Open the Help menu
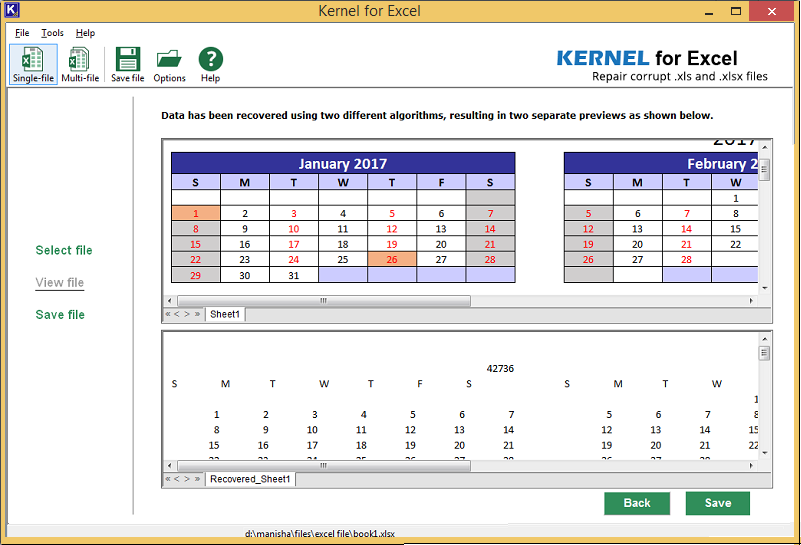Viewport: 801px width, 545px height. (x=85, y=33)
